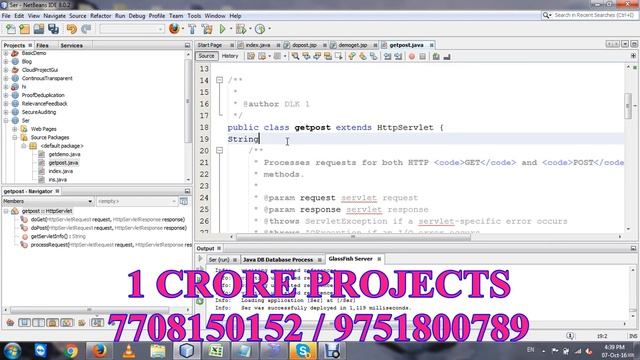Click the Shift Line Left icon
The height and width of the screenshot is (360, 640).
point(387,56)
